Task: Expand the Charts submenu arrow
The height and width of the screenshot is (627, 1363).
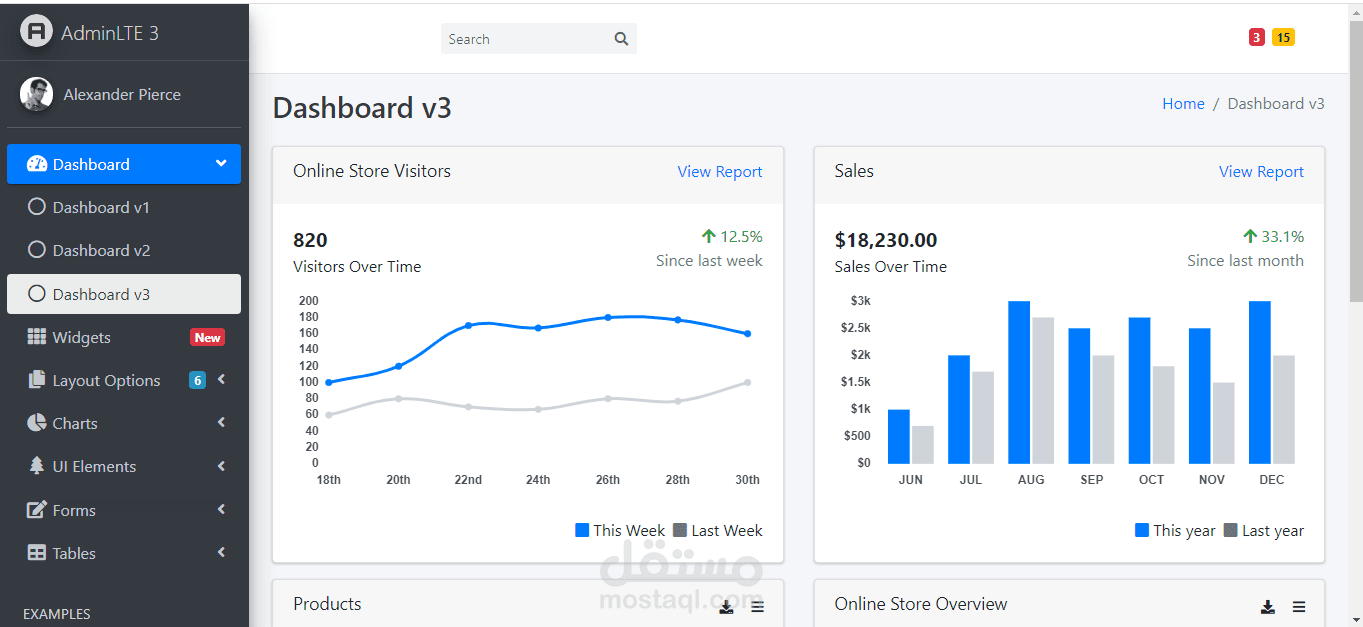Action: tap(221, 423)
